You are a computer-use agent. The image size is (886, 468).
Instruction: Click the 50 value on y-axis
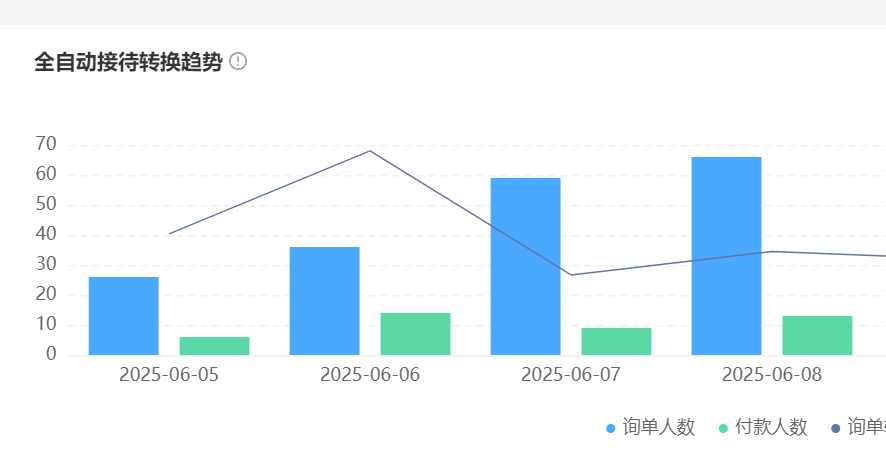pyautogui.click(x=46, y=204)
